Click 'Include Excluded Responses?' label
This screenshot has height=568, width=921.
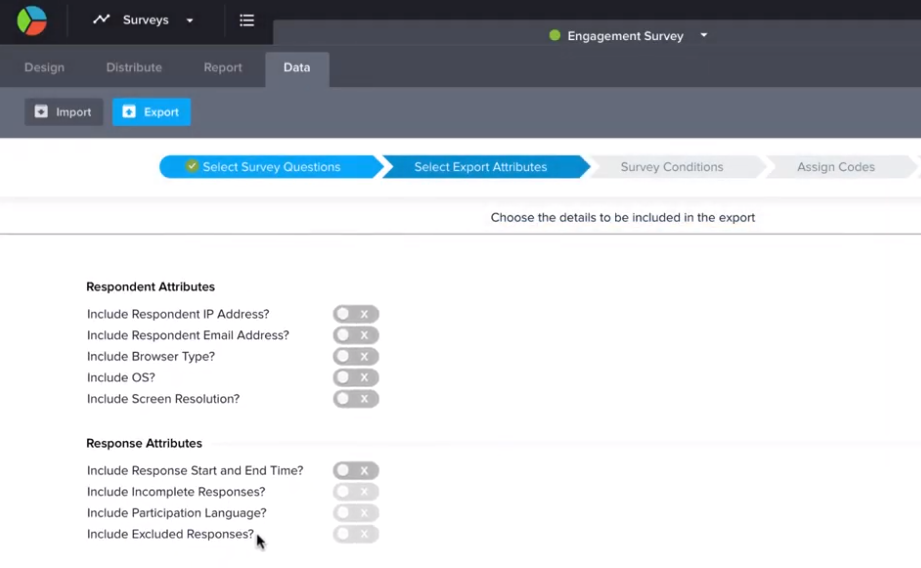[170, 534]
